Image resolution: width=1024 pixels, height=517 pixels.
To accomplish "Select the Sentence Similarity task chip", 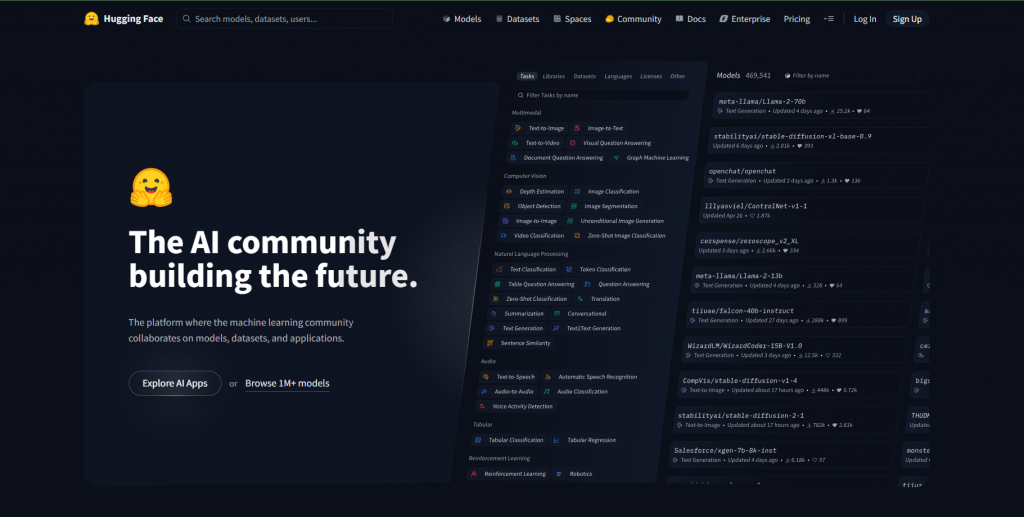I will tap(519, 343).
